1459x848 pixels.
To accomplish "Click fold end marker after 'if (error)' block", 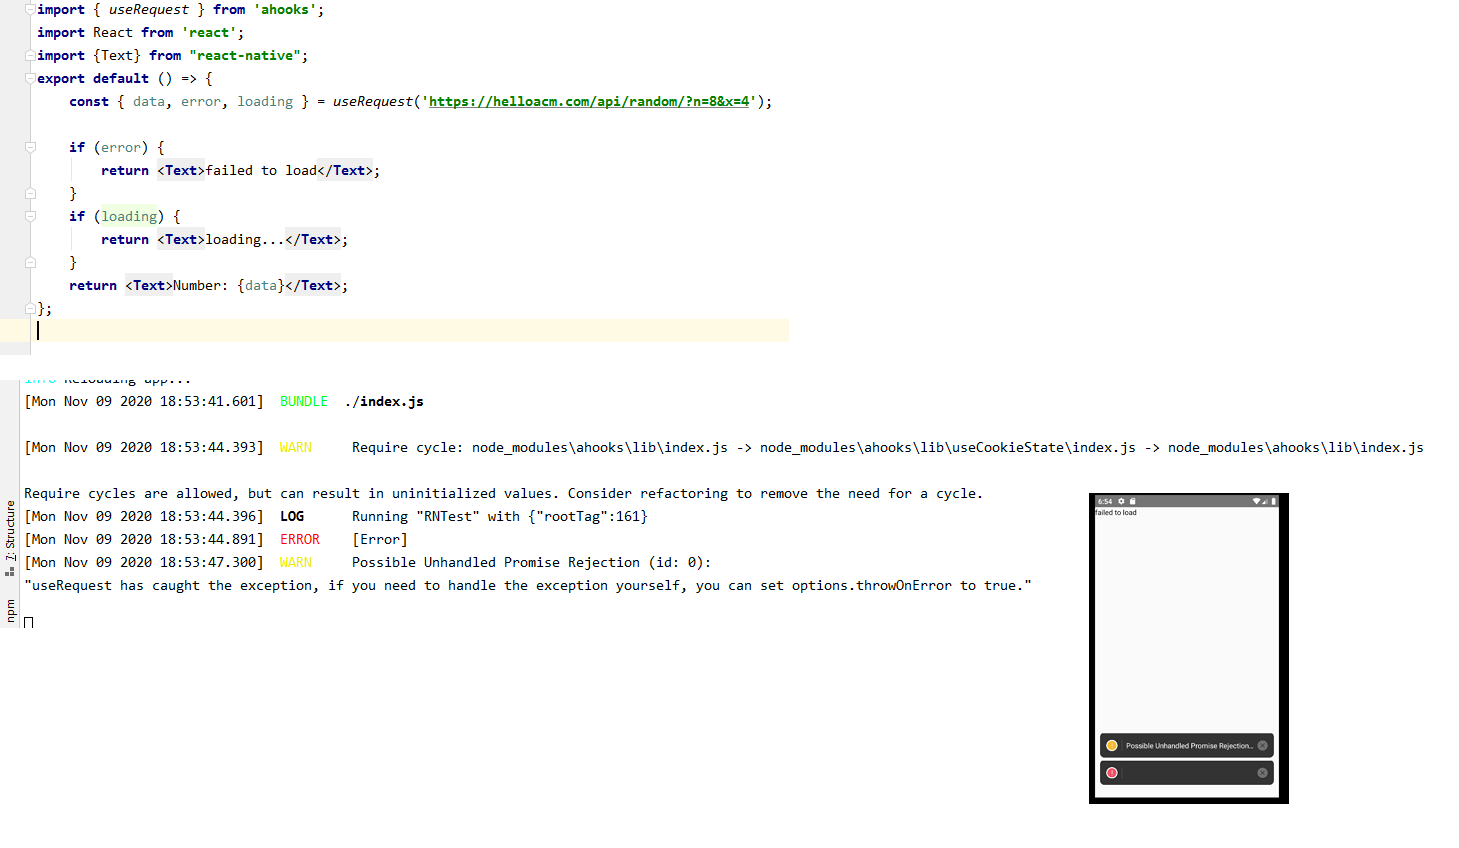I will pos(30,193).
